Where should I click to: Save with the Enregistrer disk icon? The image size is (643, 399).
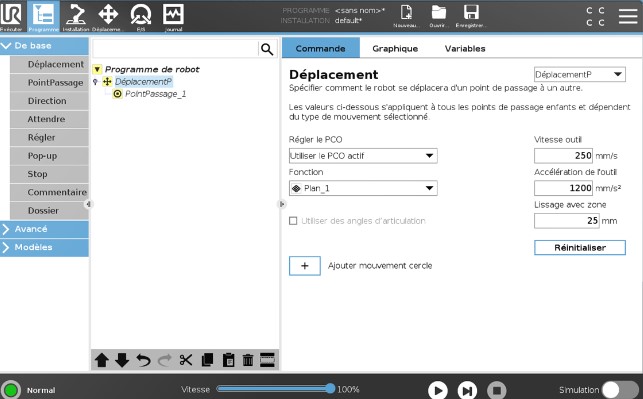[471, 16]
